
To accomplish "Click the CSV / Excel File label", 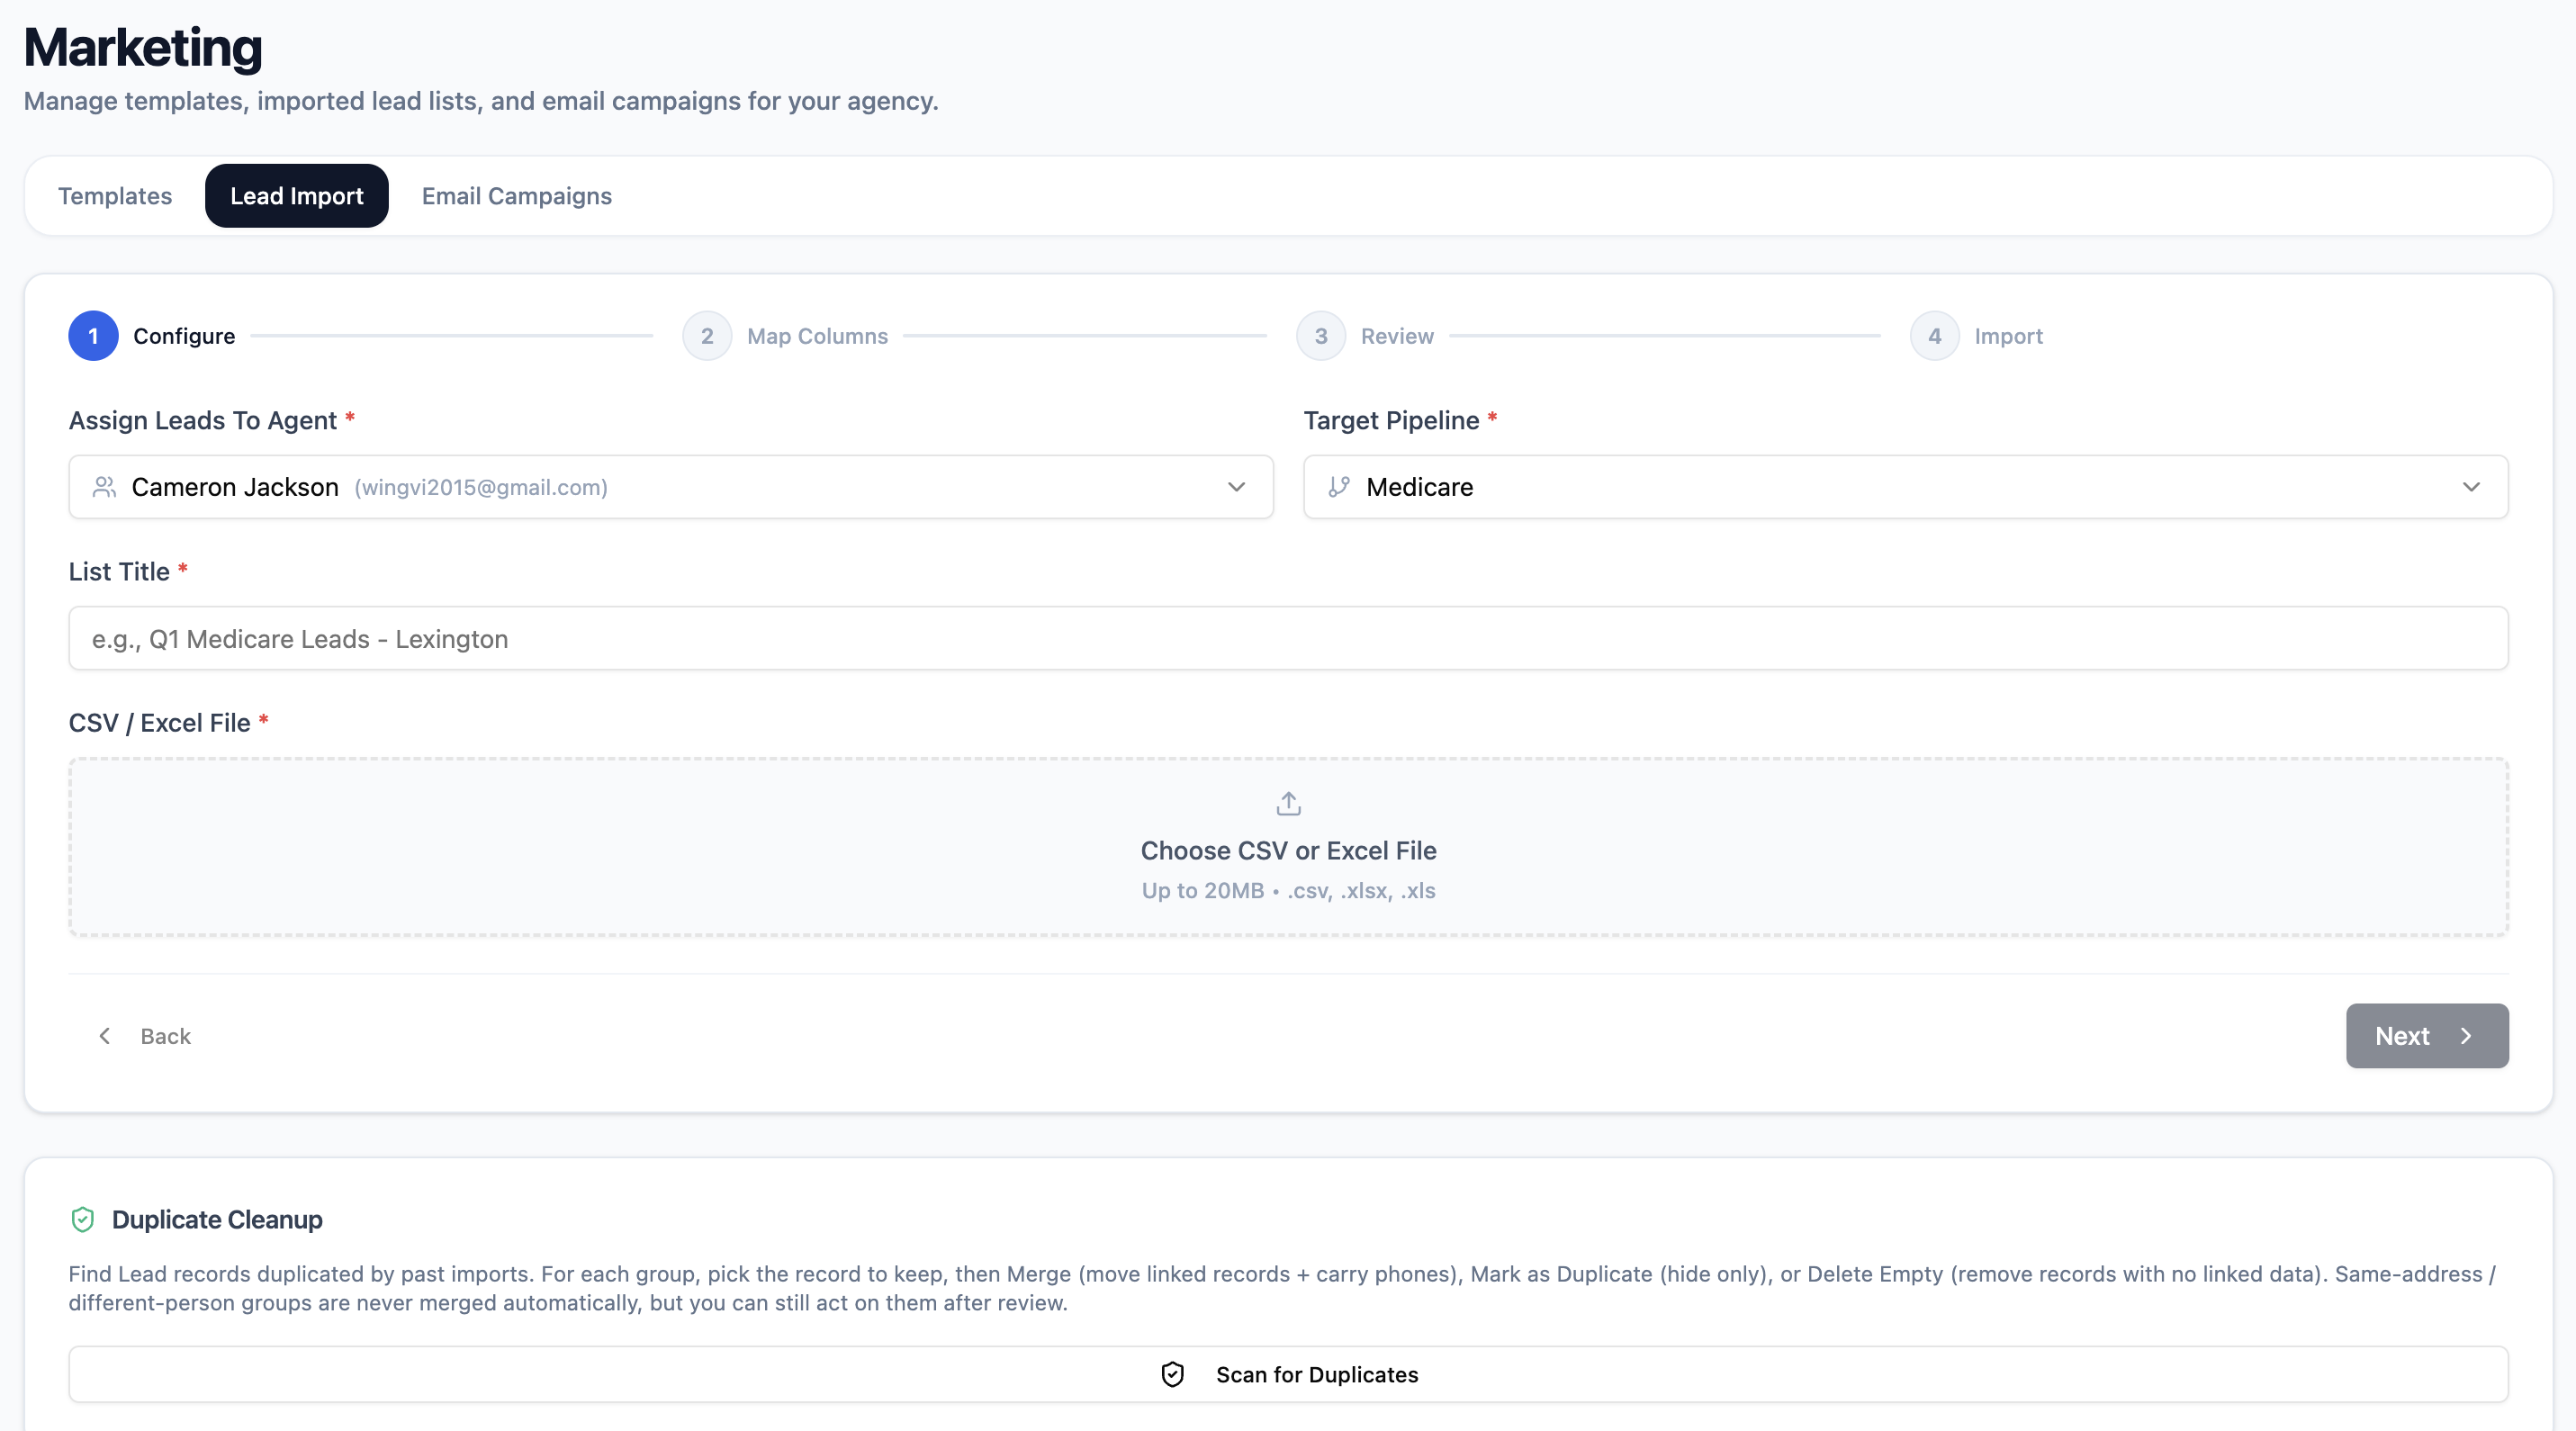I will coord(160,723).
